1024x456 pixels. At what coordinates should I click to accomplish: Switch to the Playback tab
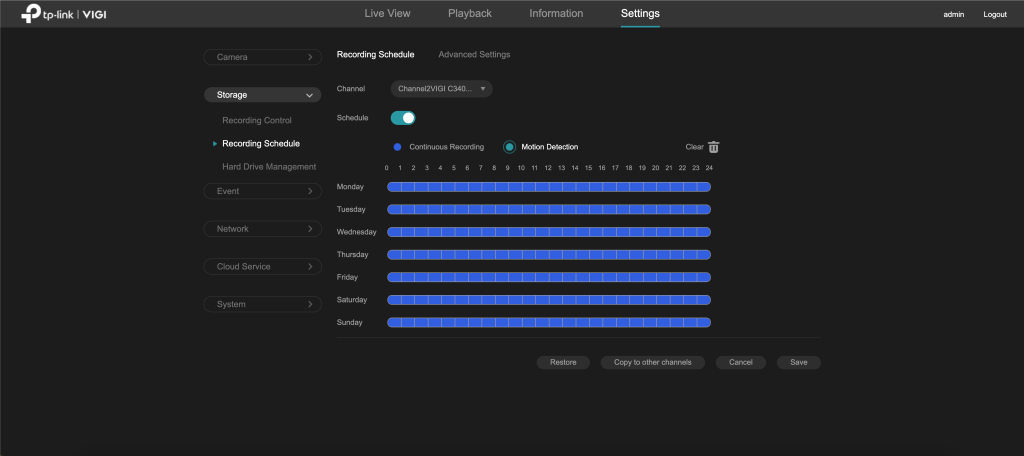[x=470, y=14]
